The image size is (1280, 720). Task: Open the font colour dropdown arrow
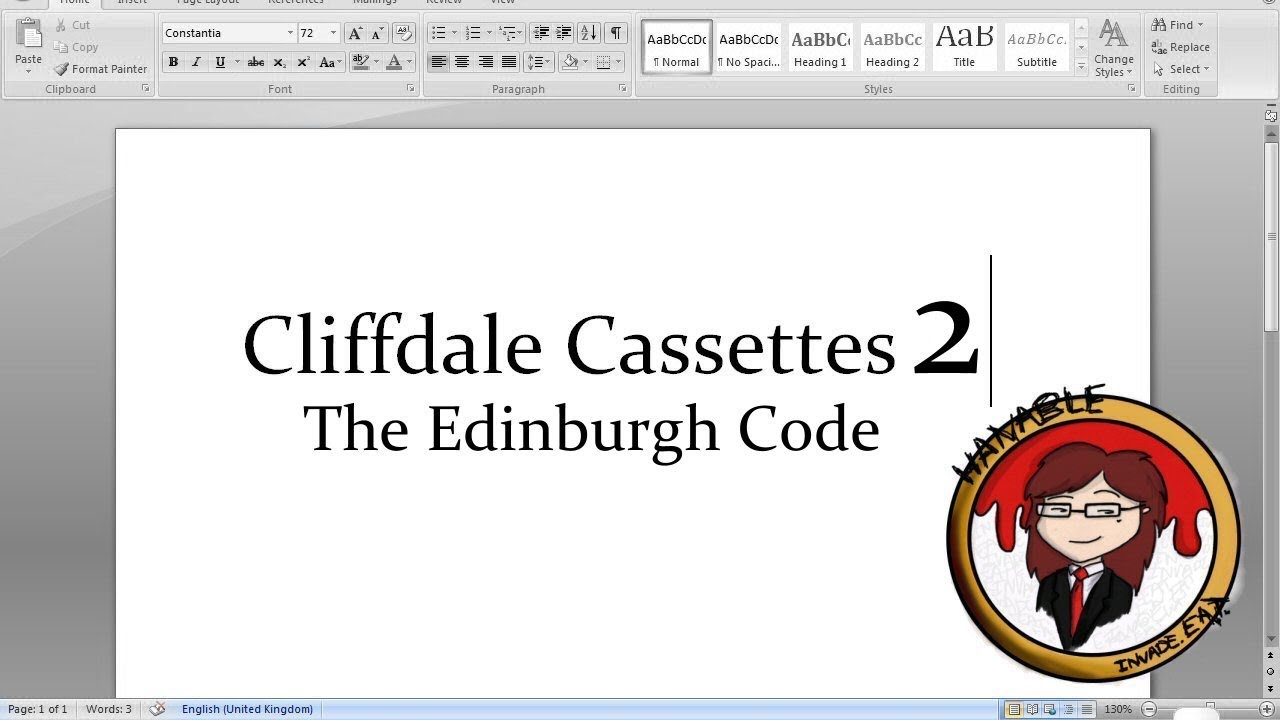point(409,62)
